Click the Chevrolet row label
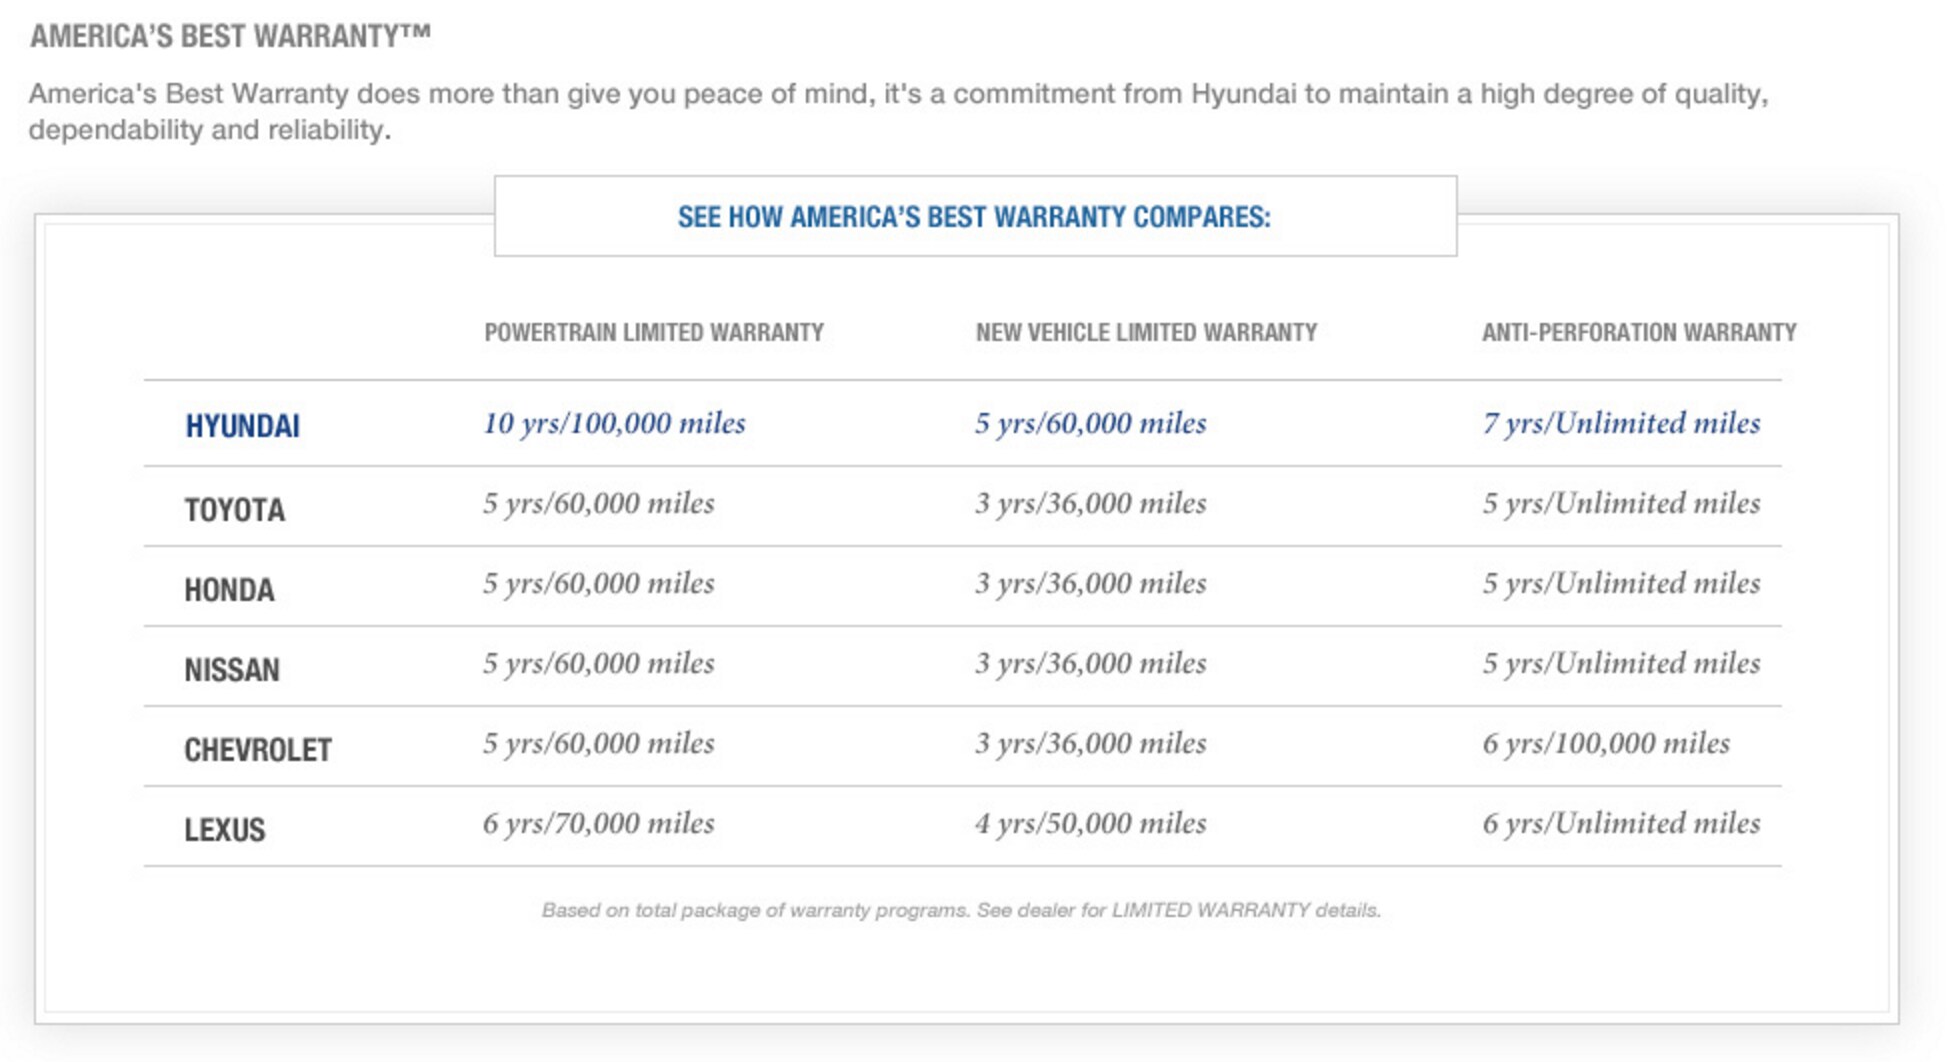Screen dimensions: 1950x1062 point(257,750)
